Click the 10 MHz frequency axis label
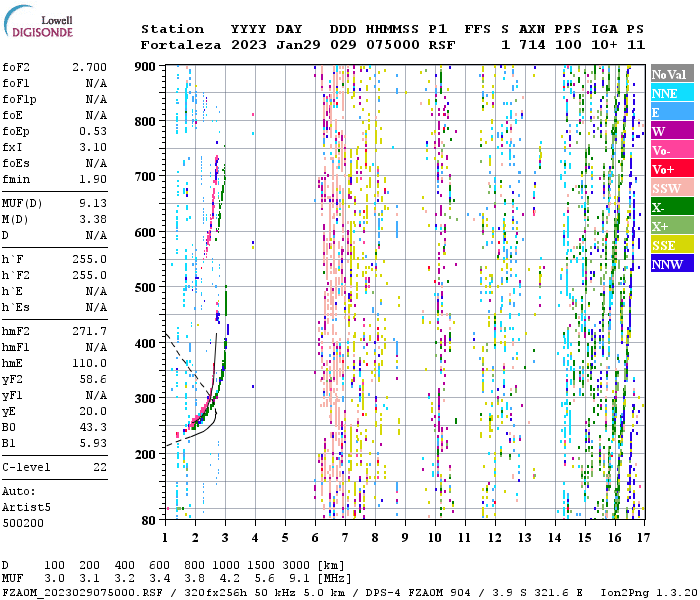This screenshot has height=600, width=700. point(434,538)
